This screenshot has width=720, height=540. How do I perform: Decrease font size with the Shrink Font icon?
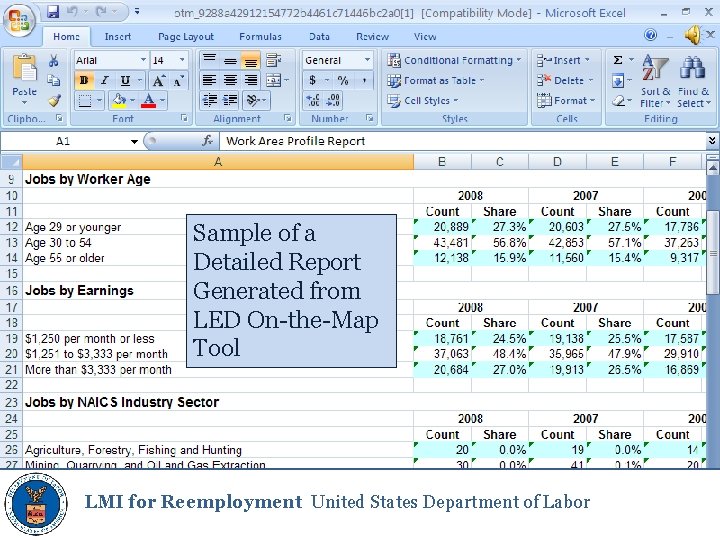[x=178, y=81]
